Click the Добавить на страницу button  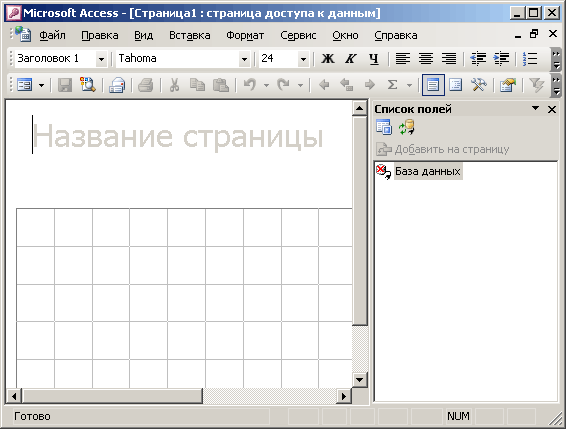443,149
